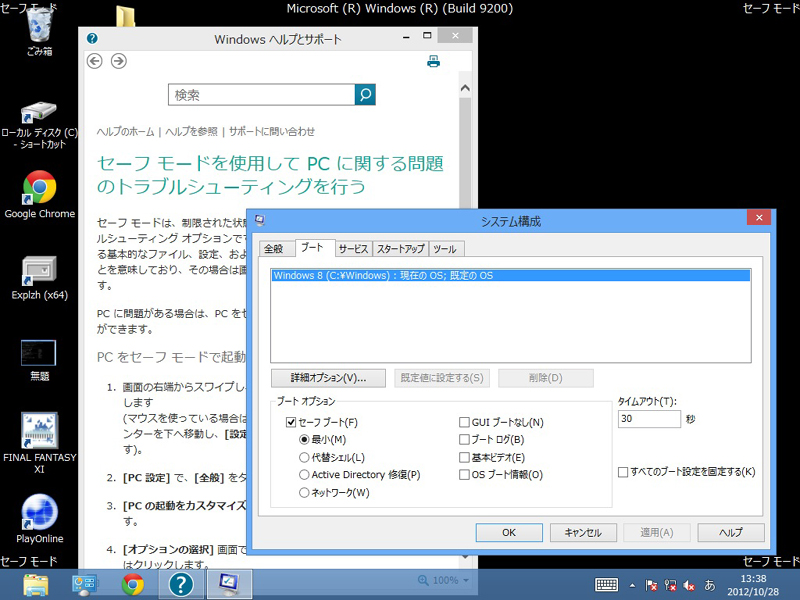Click the search magnifier button in Help
Image resolution: width=800 pixels, height=600 pixels.
click(x=365, y=94)
